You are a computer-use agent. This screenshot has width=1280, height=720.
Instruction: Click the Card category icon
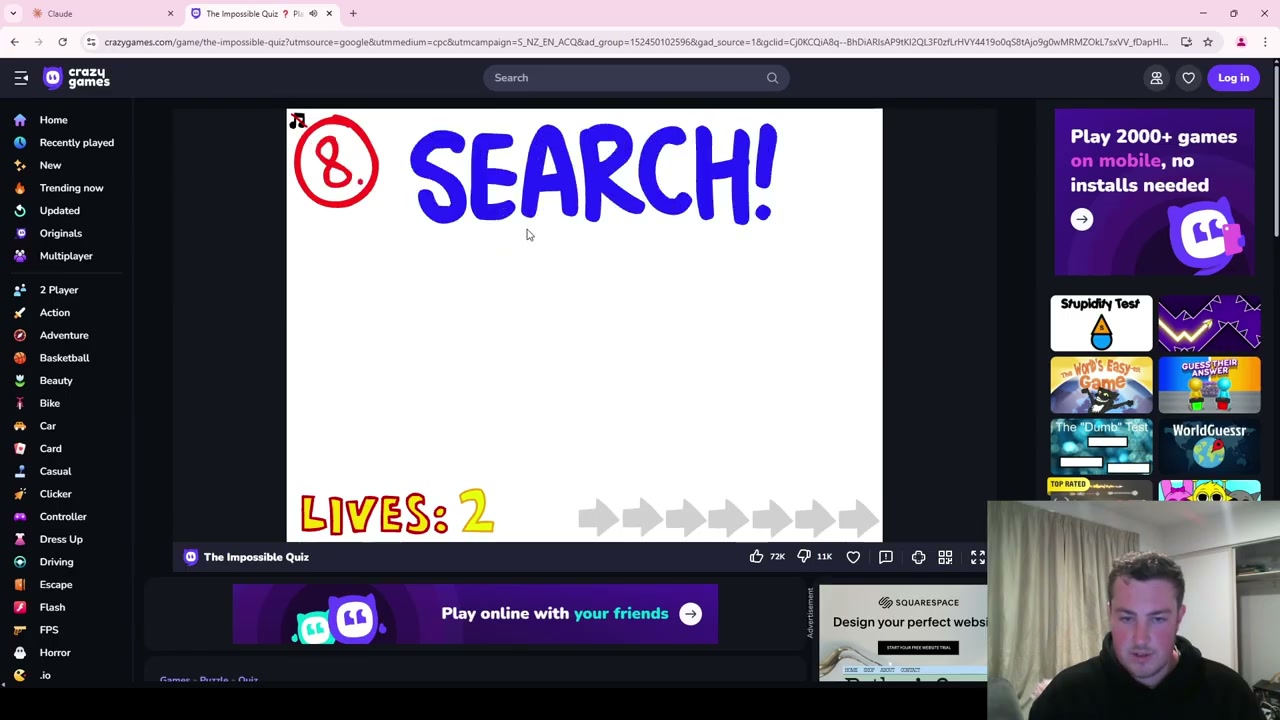(x=20, y=449)
